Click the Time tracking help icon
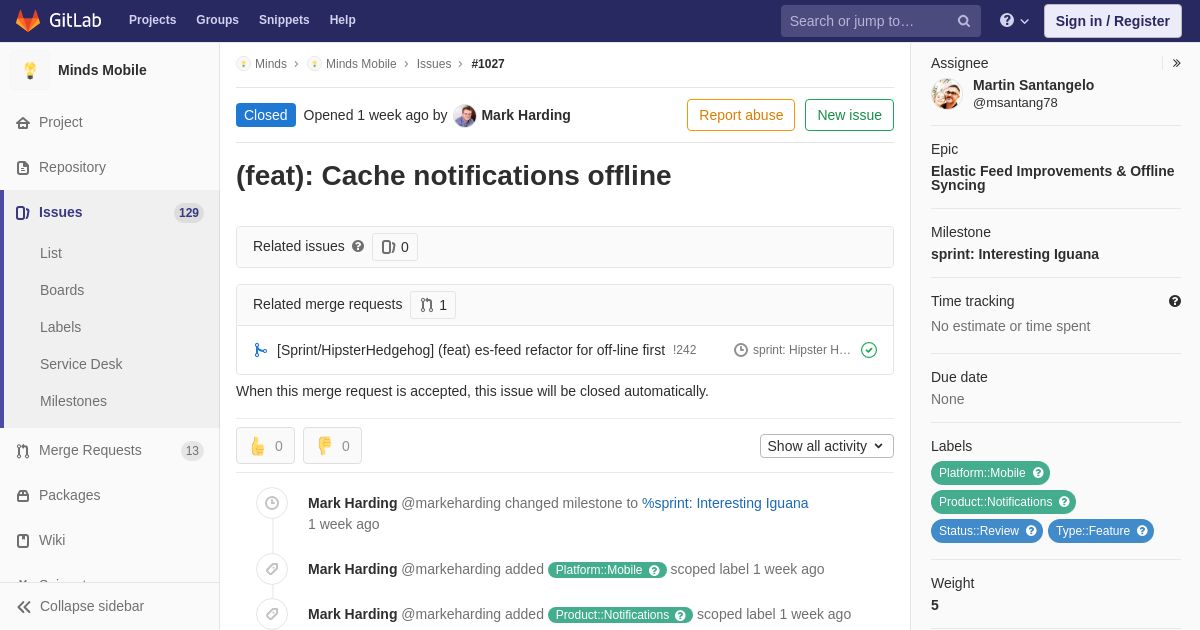Viewport: 1200px width, 630px height. tap(1175, 301)
